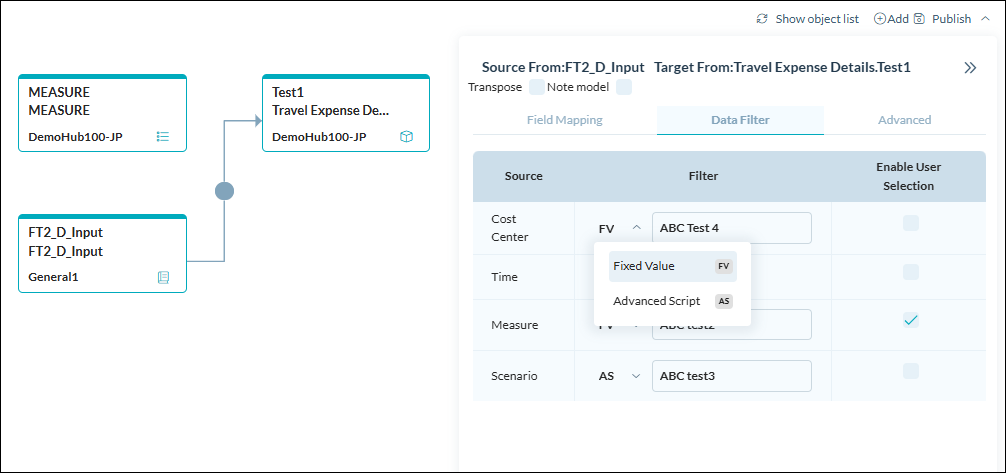Toggle the Note model checkbox
This screenshot has width=1006, height=473.
click(624, 87)
